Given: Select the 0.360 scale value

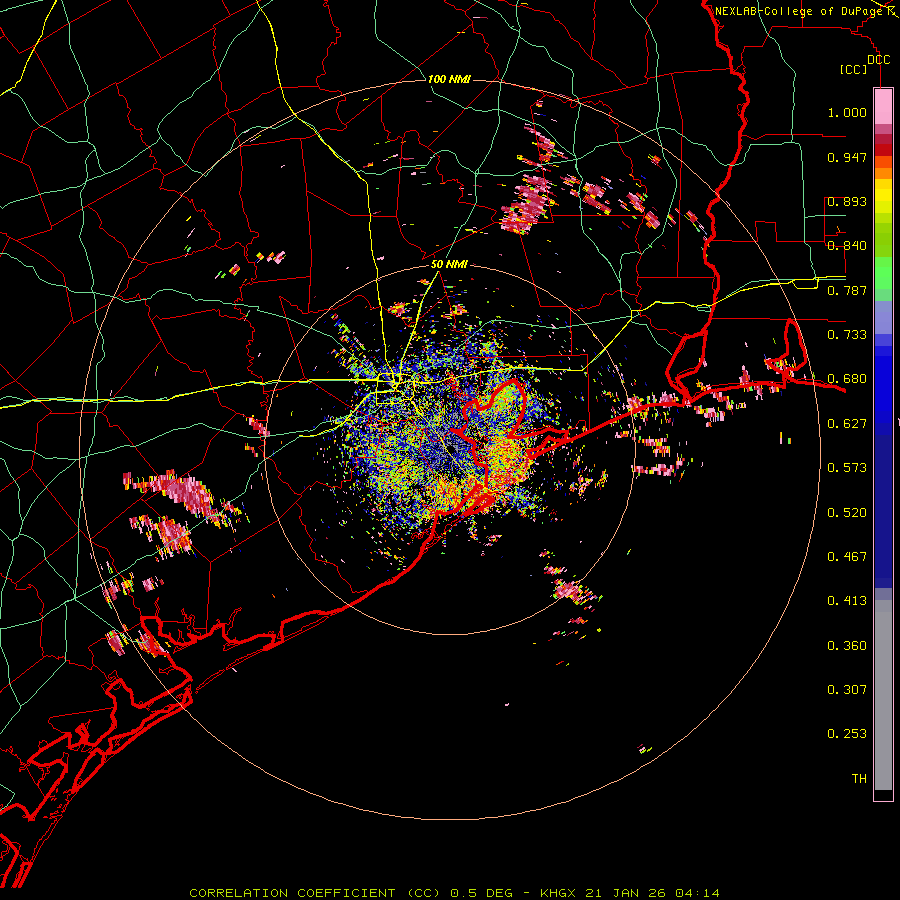Looking at the screenshot, I should [847, 646].
